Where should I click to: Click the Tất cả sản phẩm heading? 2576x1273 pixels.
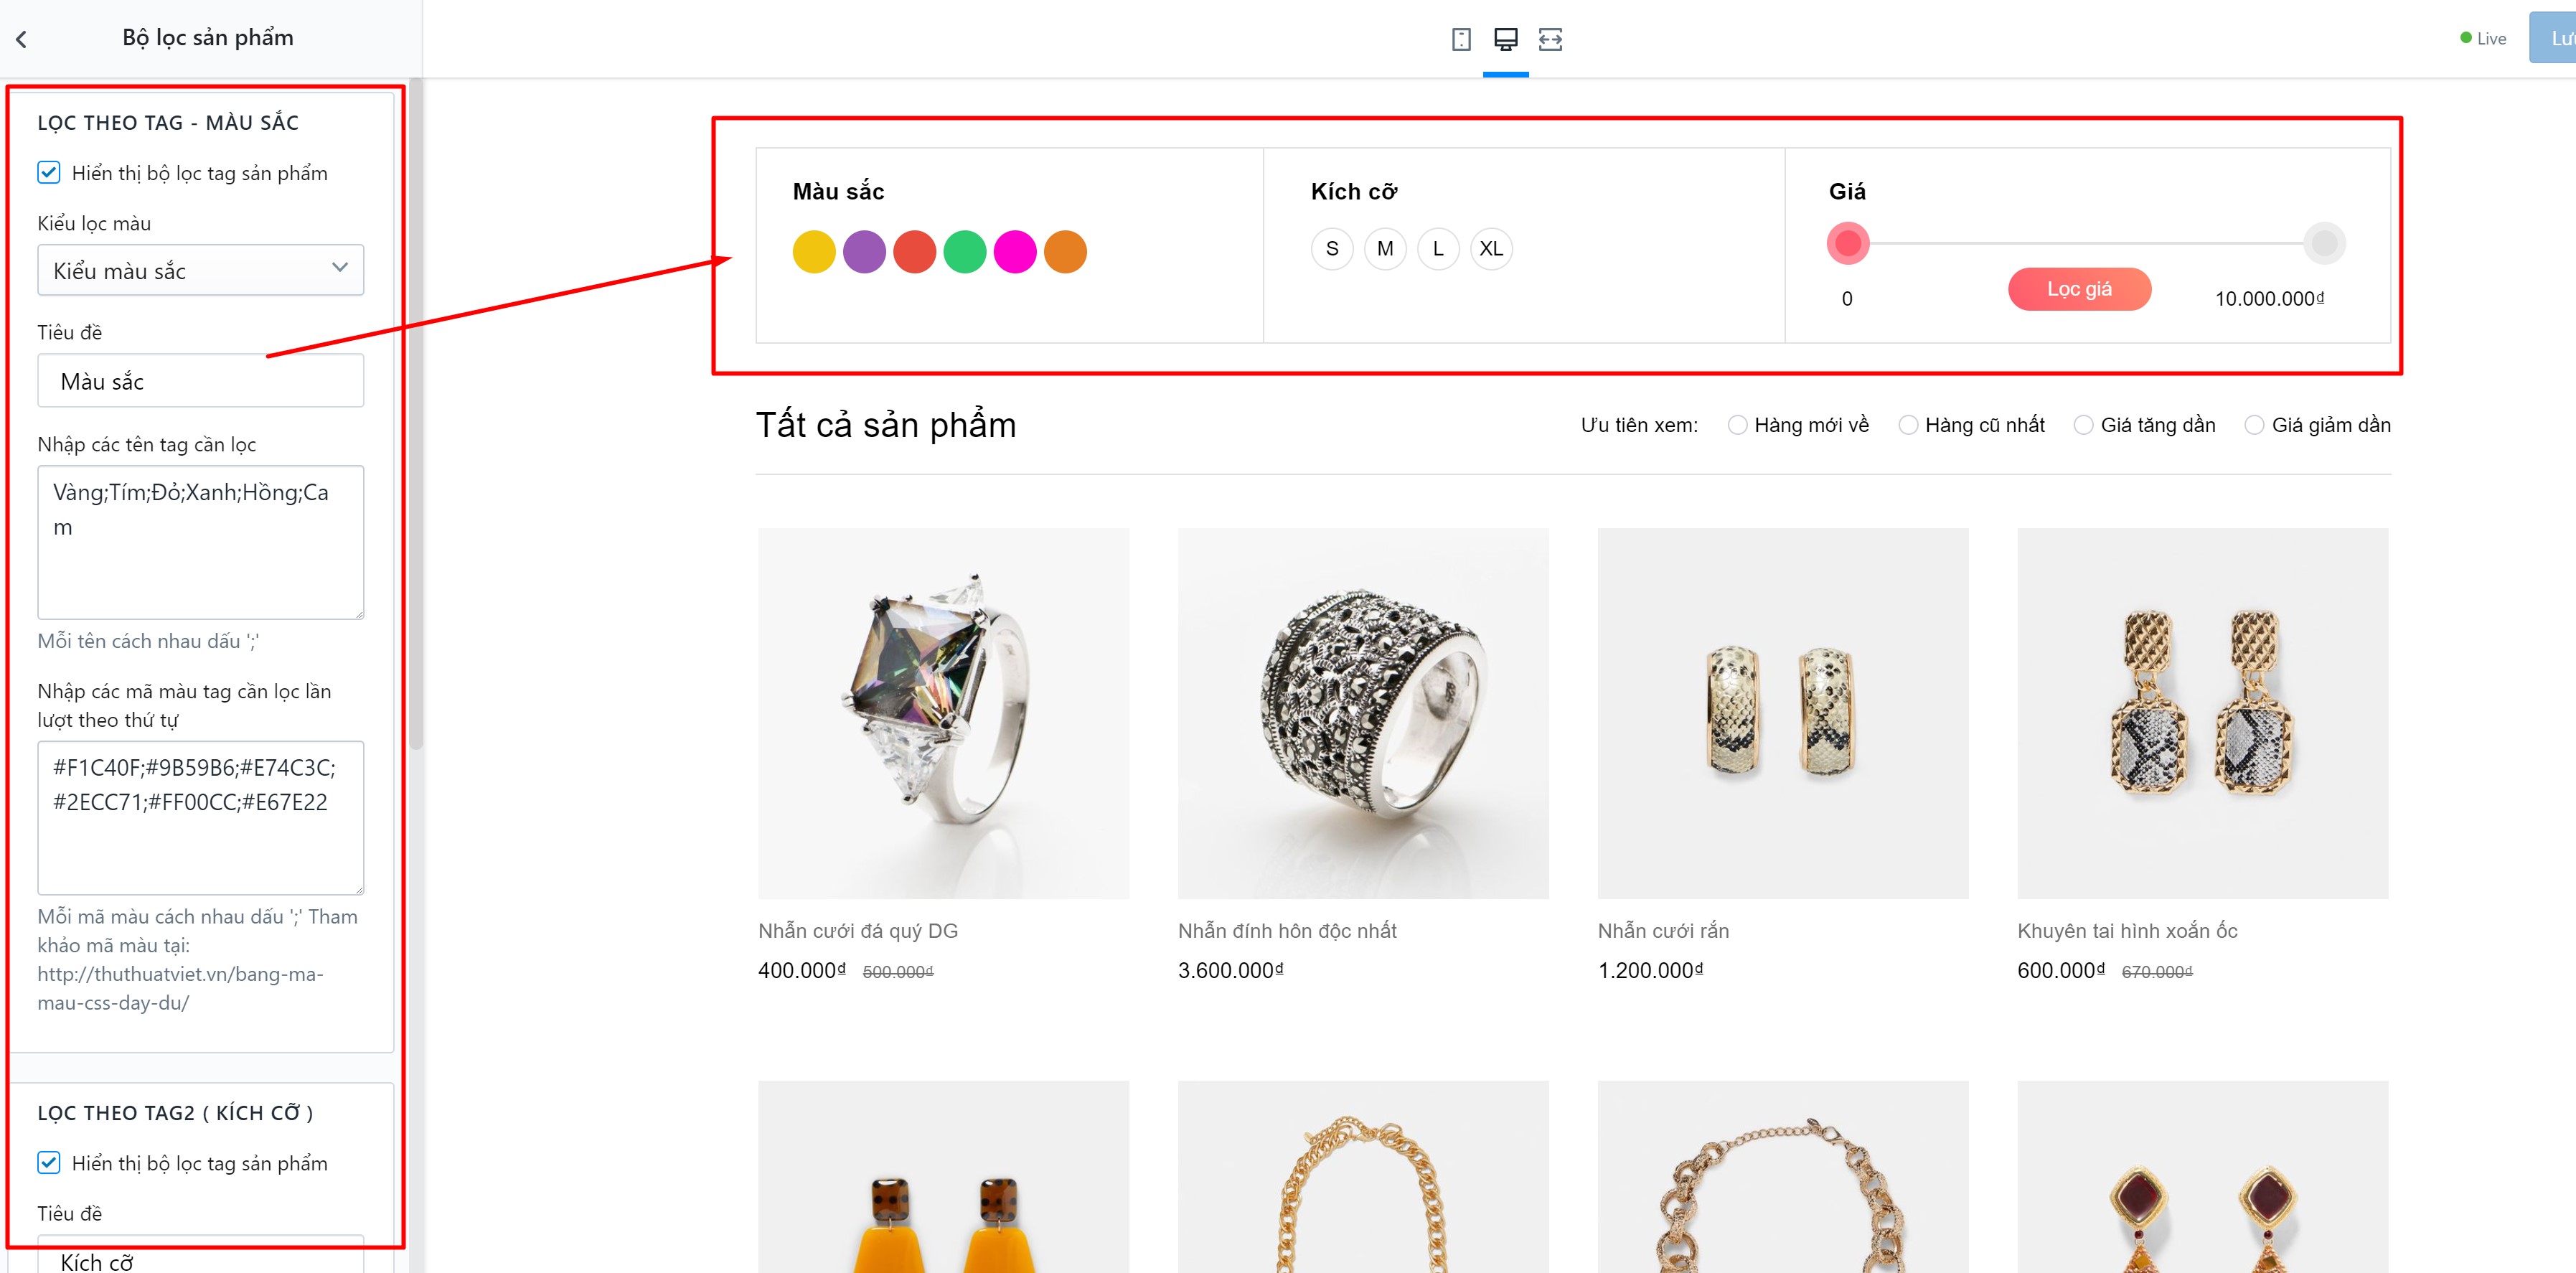[886, 425]
